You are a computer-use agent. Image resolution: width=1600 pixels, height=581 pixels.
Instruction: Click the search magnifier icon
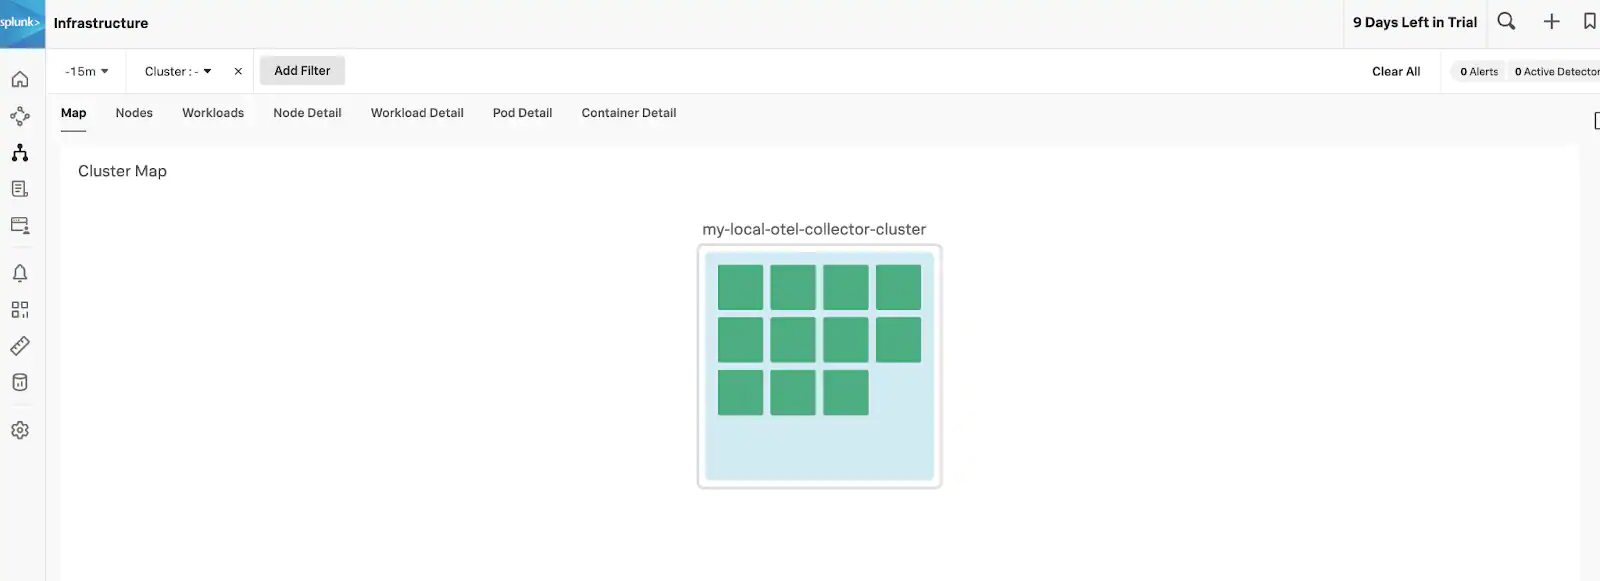coord(1506,22)
